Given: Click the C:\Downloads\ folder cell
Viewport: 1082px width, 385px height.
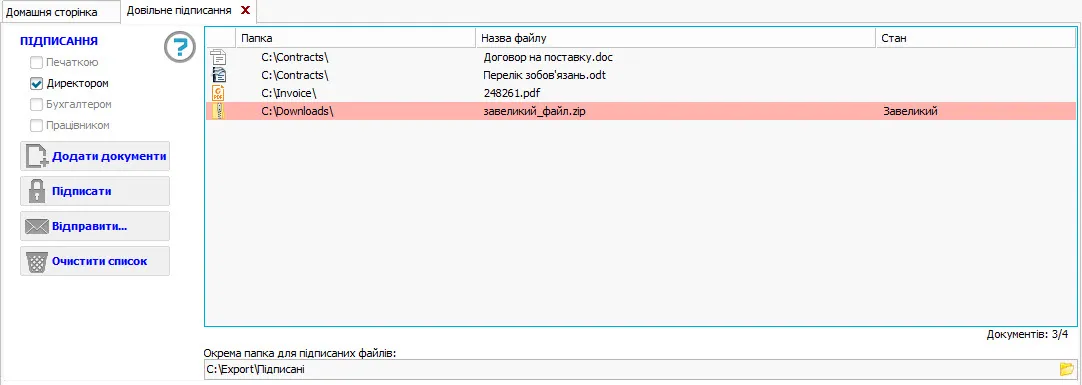Looking at the screenshot, I should (297, 111).
